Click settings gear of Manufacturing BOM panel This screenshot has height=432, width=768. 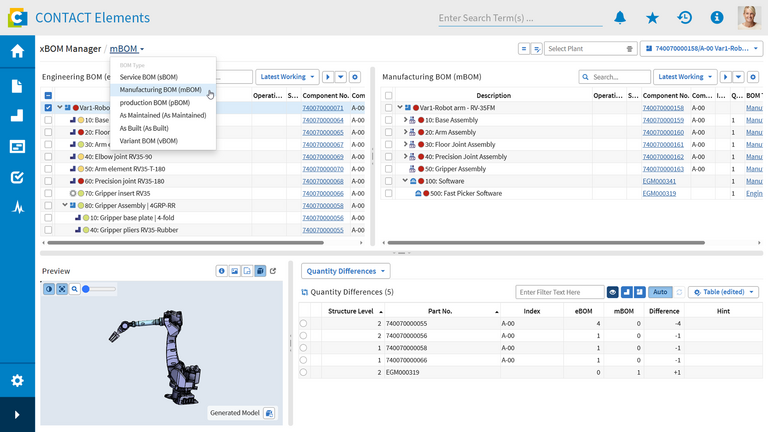[753, 77]
